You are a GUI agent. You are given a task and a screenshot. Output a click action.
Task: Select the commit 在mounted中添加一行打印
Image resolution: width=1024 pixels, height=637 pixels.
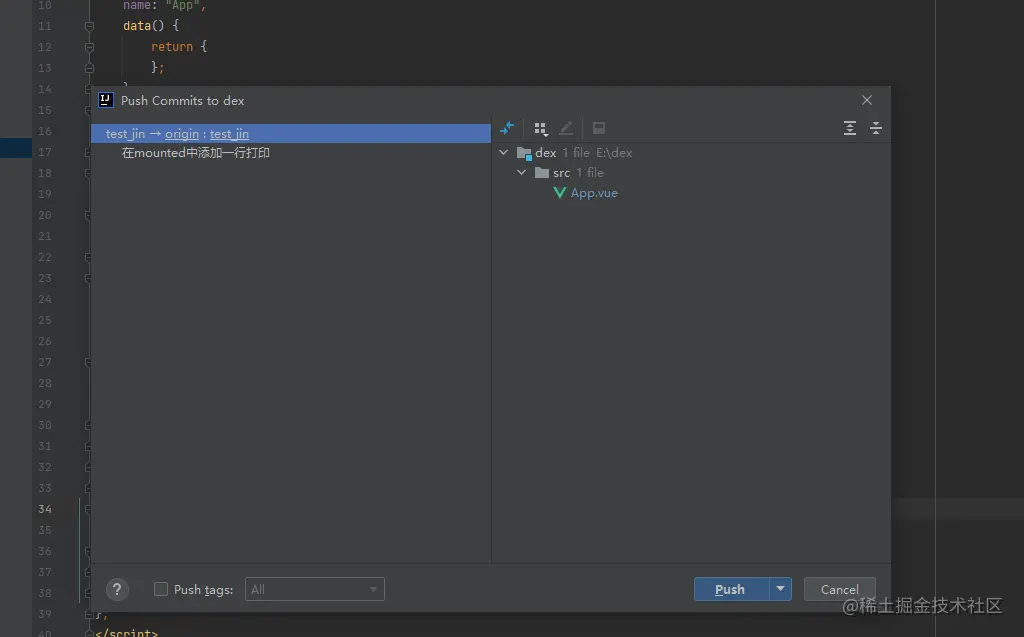pos(196,153)
